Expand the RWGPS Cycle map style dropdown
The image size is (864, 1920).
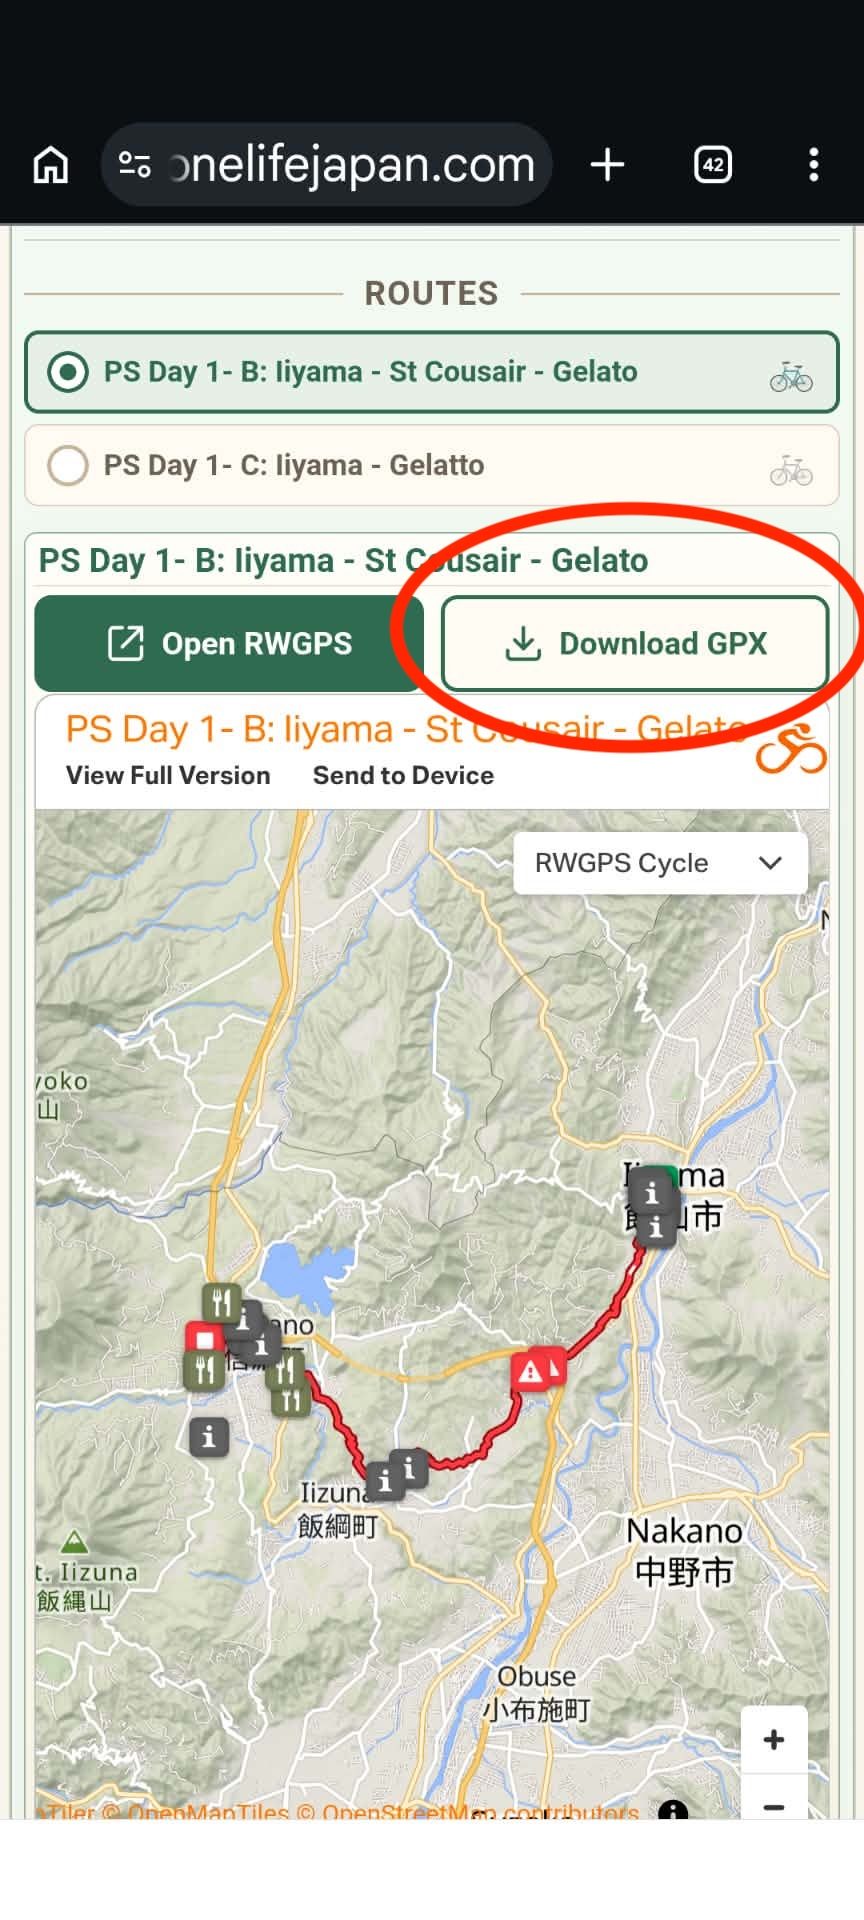660,863
